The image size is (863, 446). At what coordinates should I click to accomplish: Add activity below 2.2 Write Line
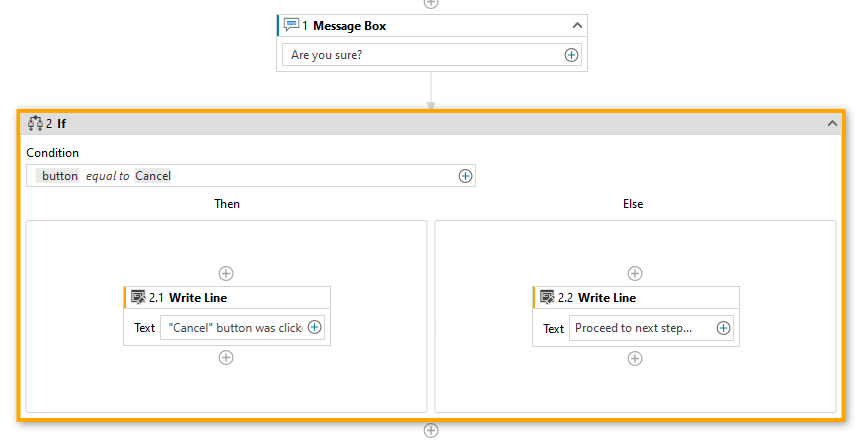[635, 358]
